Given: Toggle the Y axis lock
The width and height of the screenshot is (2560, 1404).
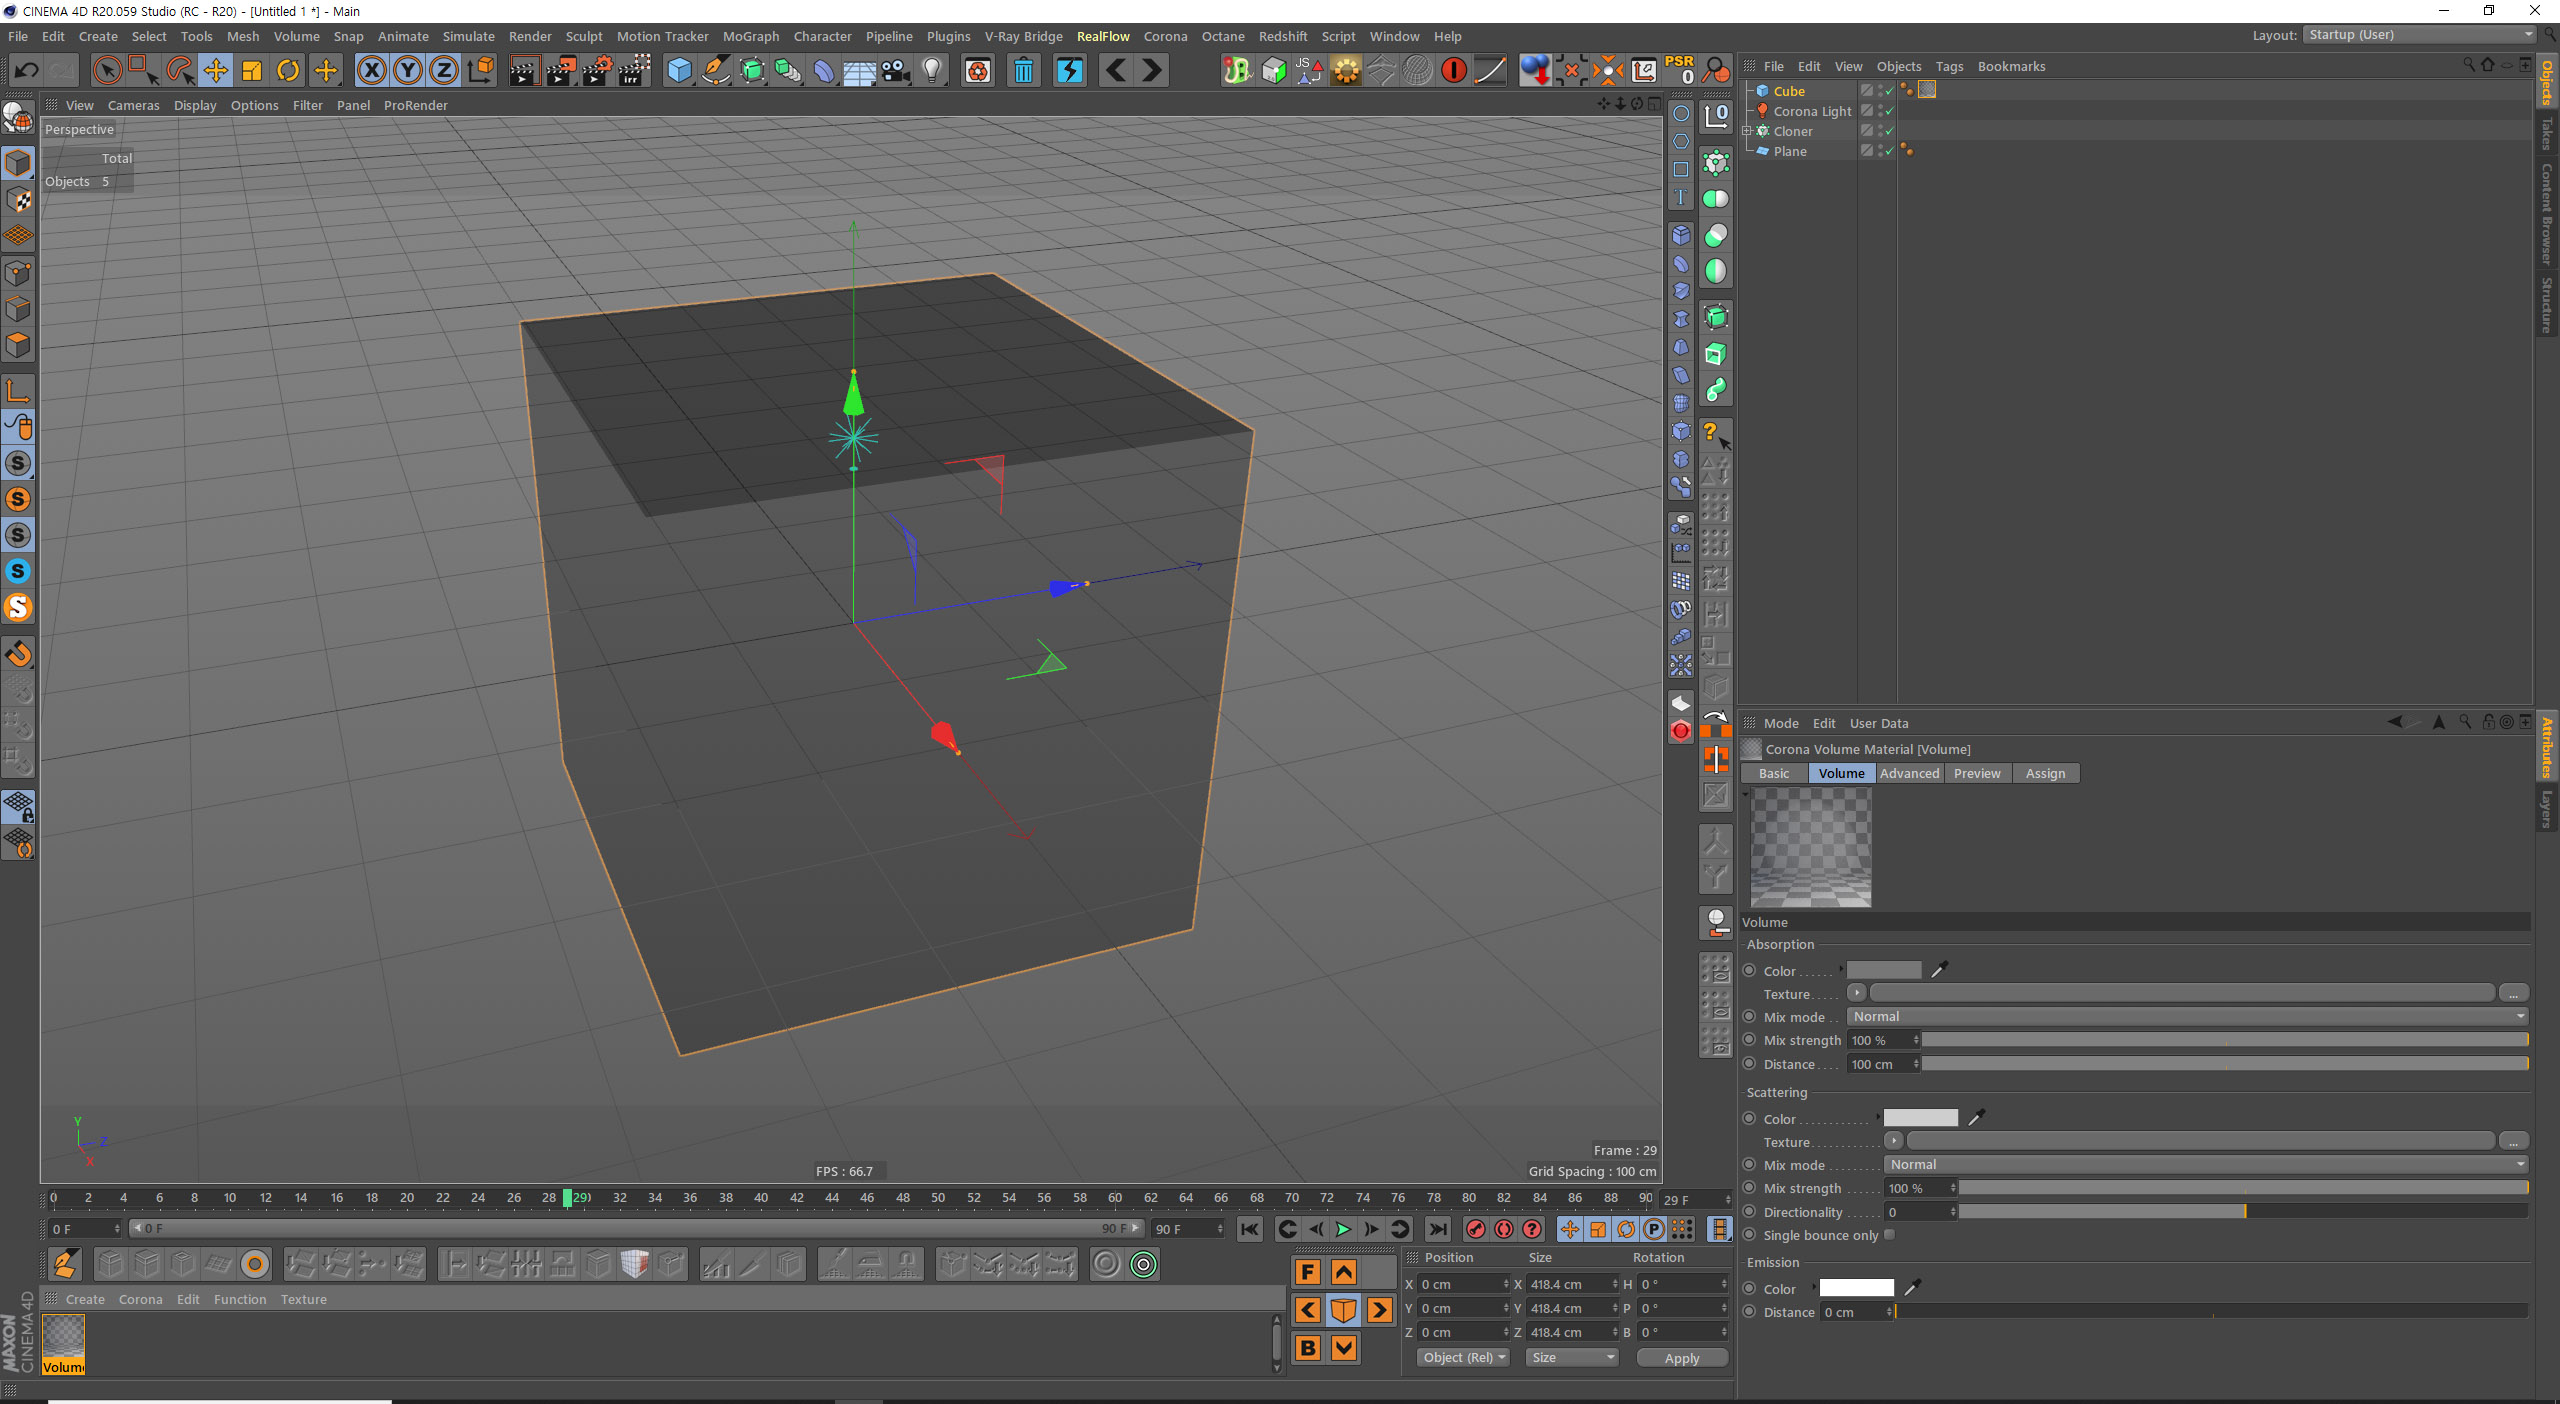Looking at the screenshot, I should 408,70.
